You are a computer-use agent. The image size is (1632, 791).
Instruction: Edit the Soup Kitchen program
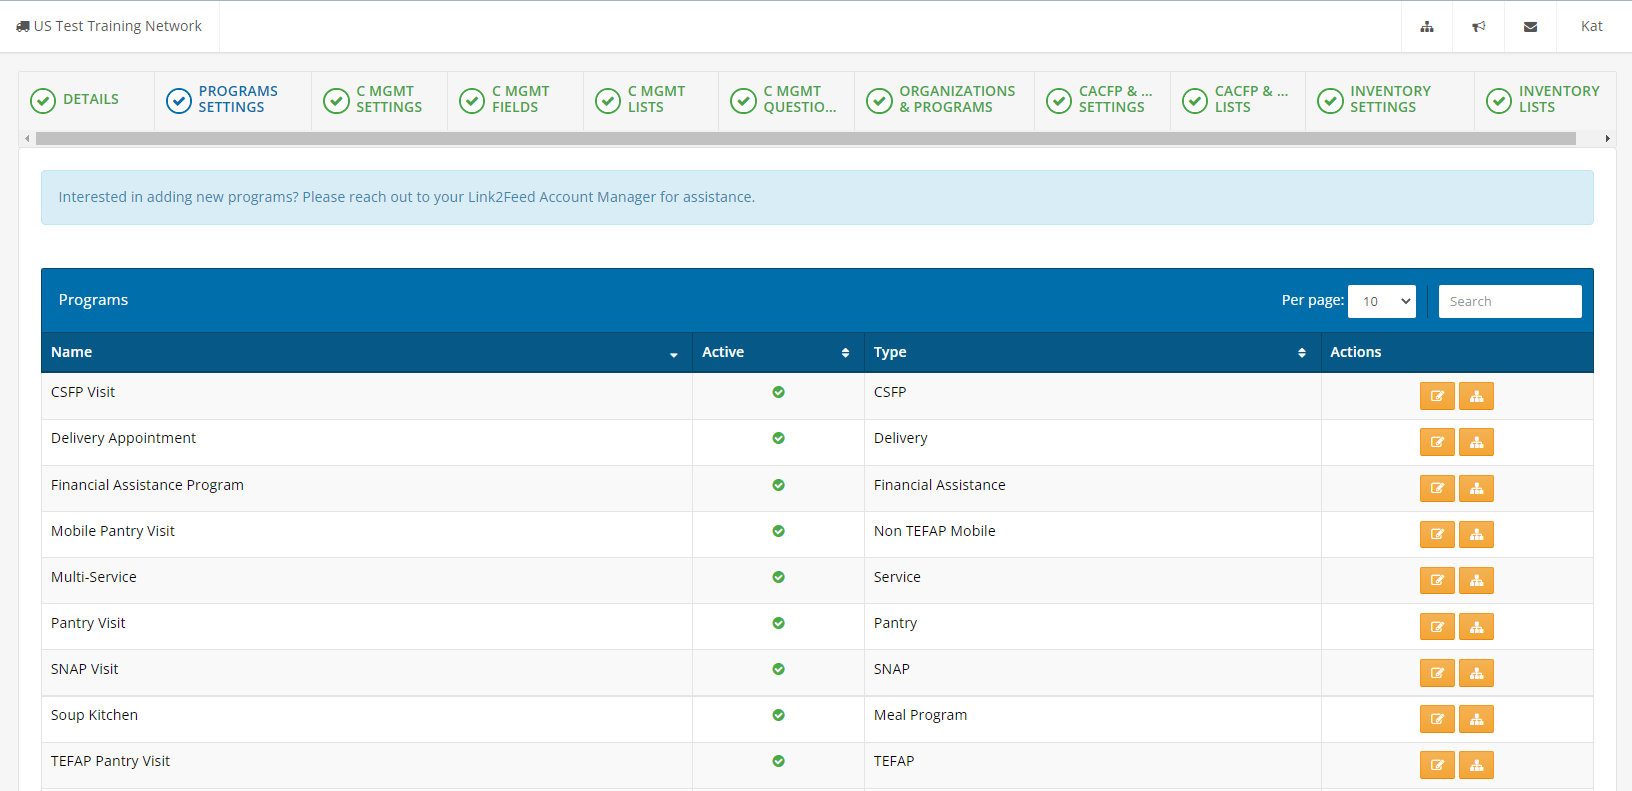point(1437,719)
